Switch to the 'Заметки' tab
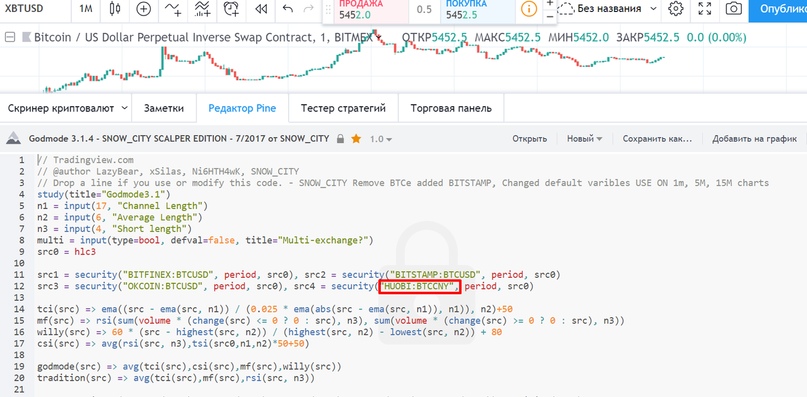 pos(164,108)
